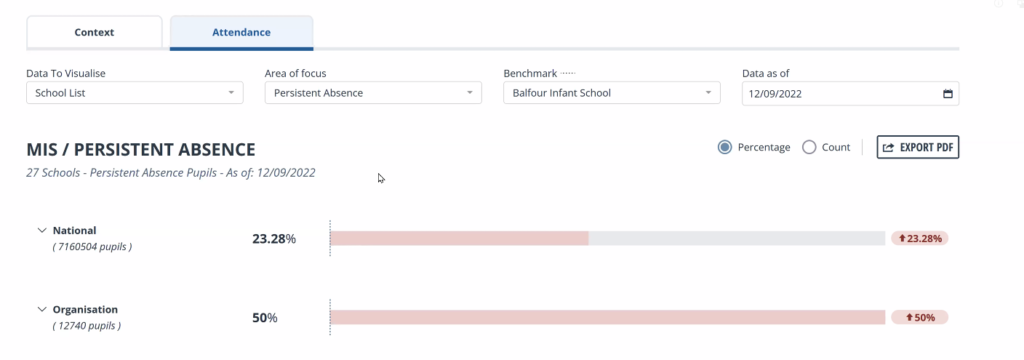Open the calendar date picker icon
The width and height of the screenshot is (1024, 360).
click(x=948, y=93)
